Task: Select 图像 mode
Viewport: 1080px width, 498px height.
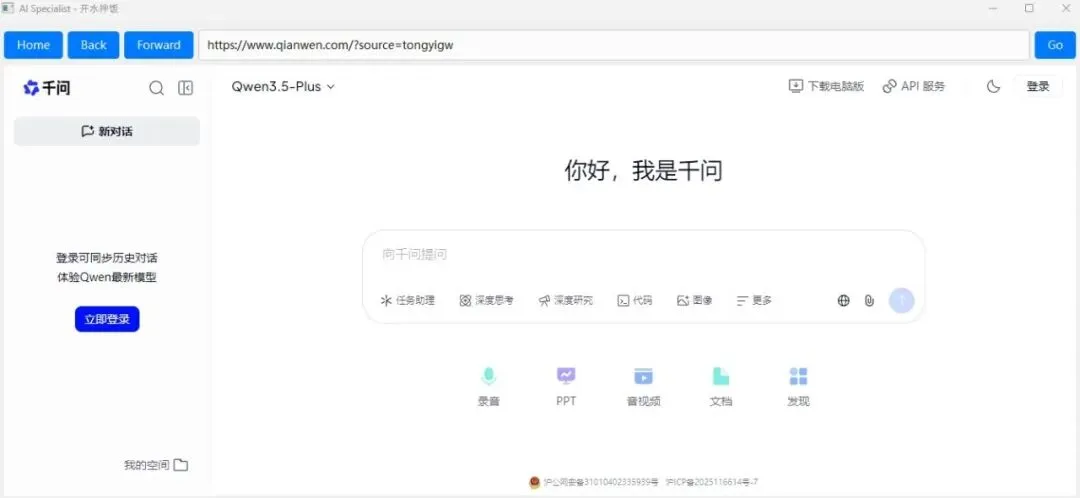Action: pyautogui.click(x=694, y=300)
